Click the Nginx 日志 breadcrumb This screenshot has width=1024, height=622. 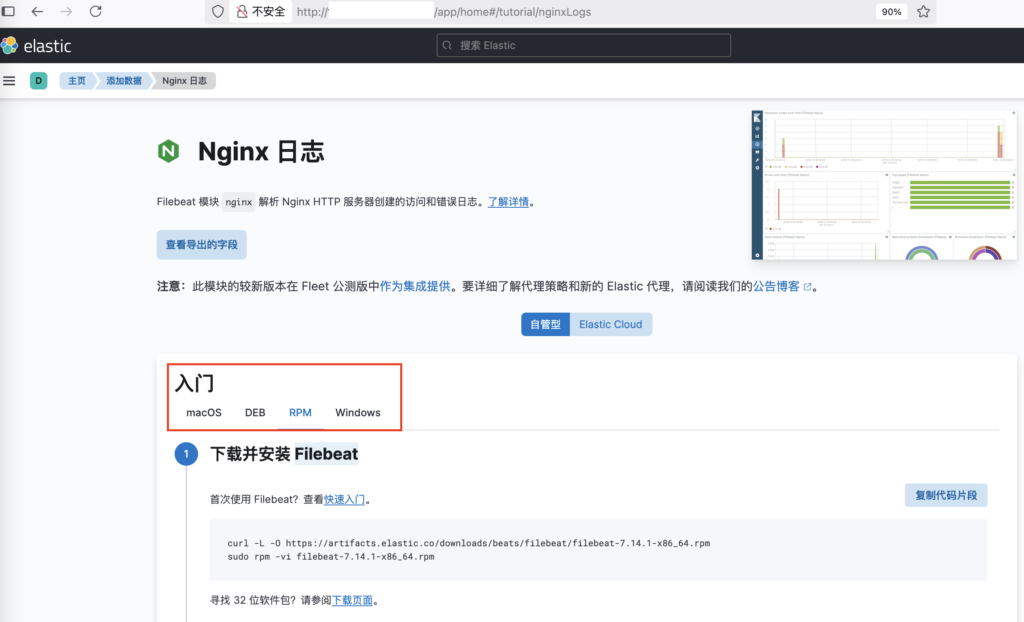tap(184, 81)
